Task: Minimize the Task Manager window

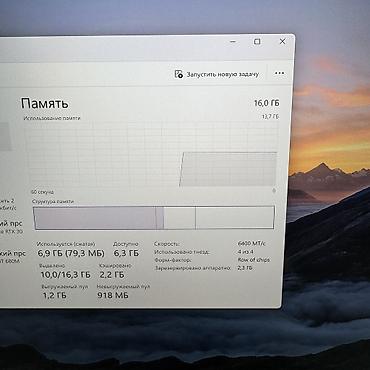Action: coord(233,41)
